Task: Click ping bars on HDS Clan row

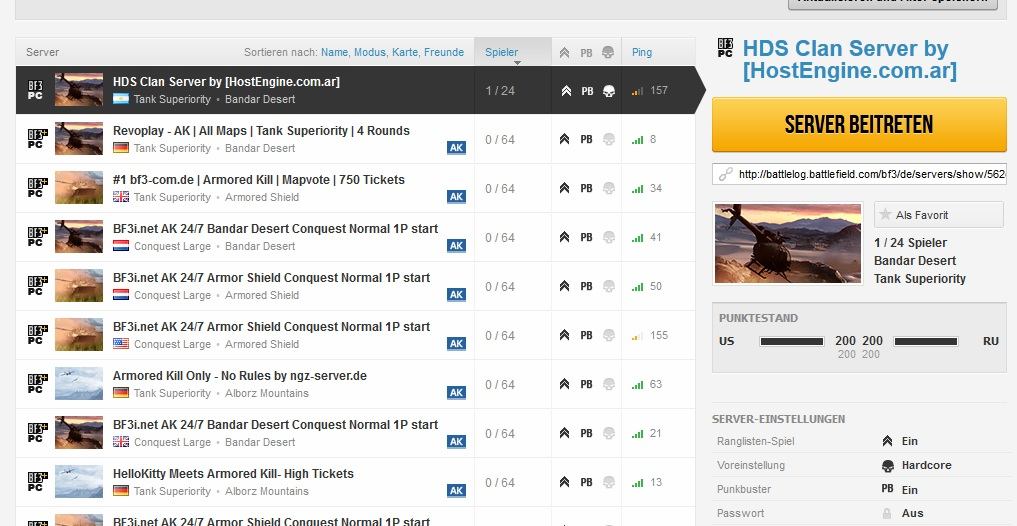Action: coord(637,91)
